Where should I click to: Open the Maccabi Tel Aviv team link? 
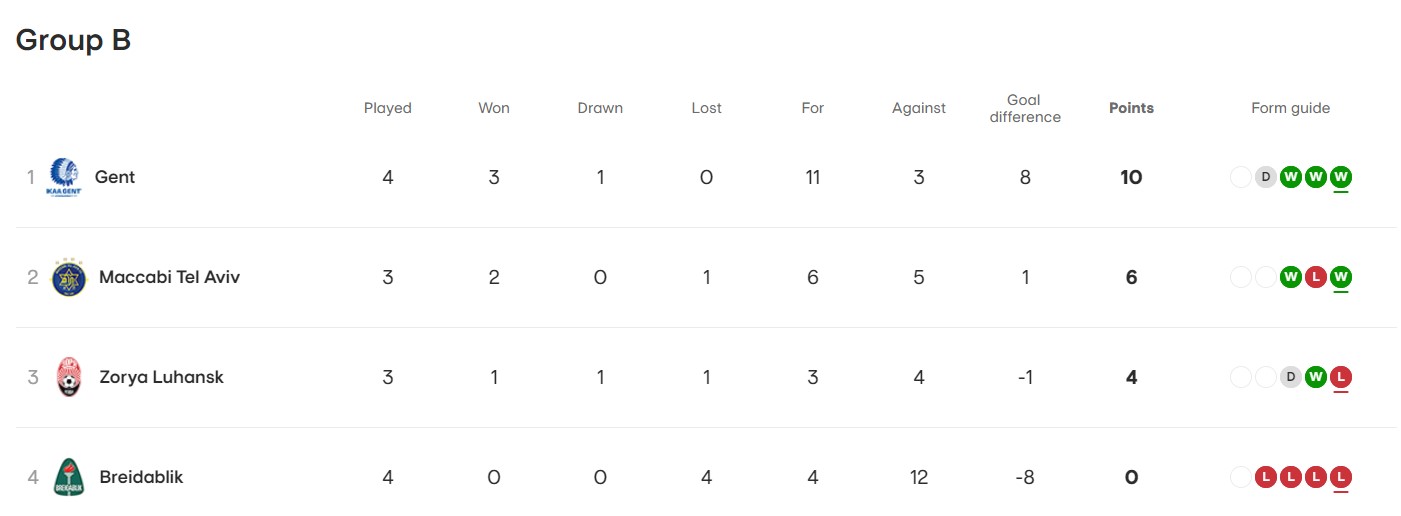(169, 277)
